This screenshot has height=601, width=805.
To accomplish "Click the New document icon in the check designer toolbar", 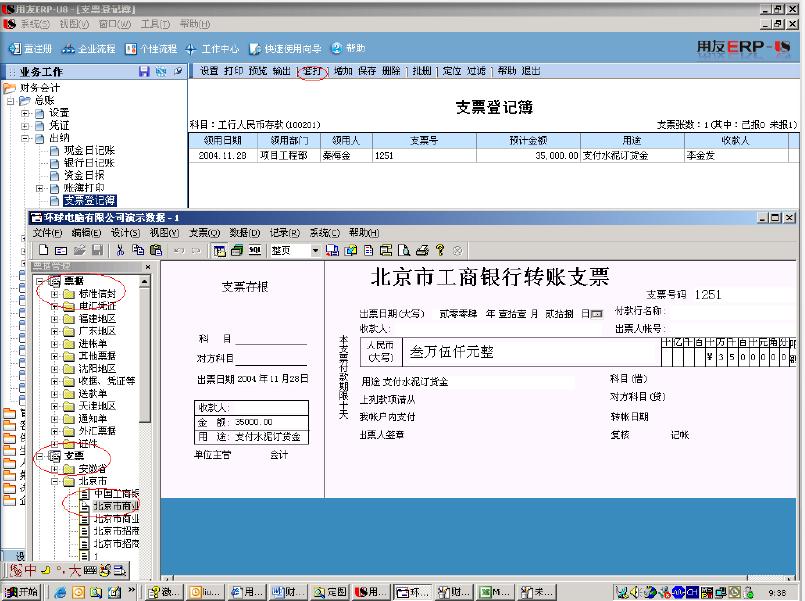I will pyautogui.click(x=44, y=250).
